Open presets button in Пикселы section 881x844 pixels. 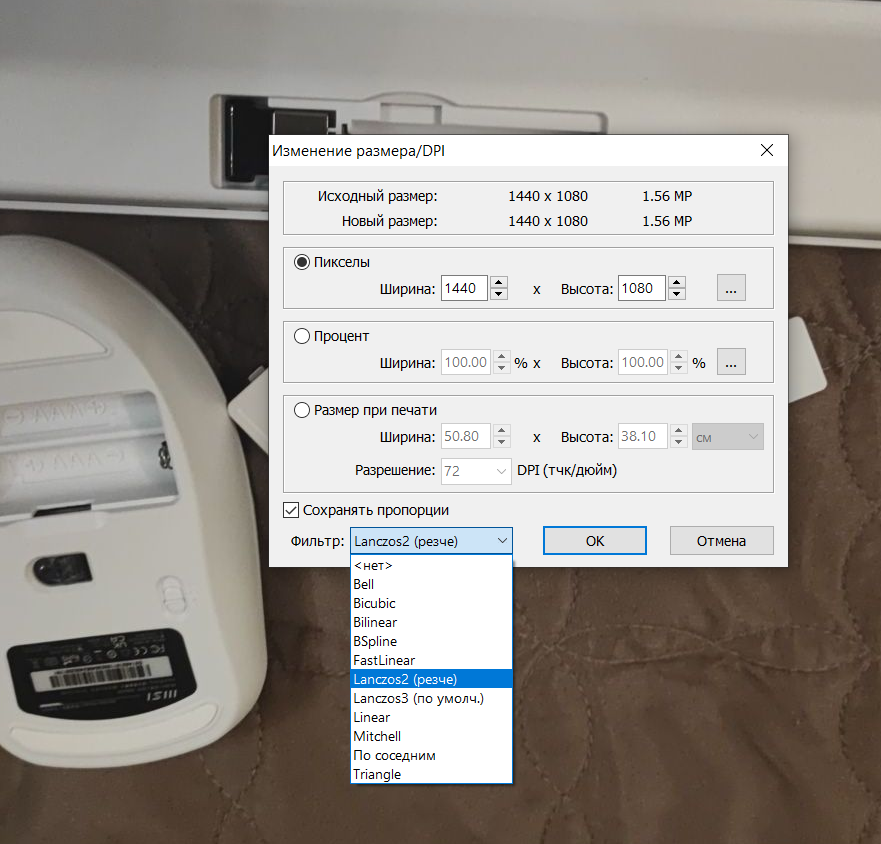(731, 288)
